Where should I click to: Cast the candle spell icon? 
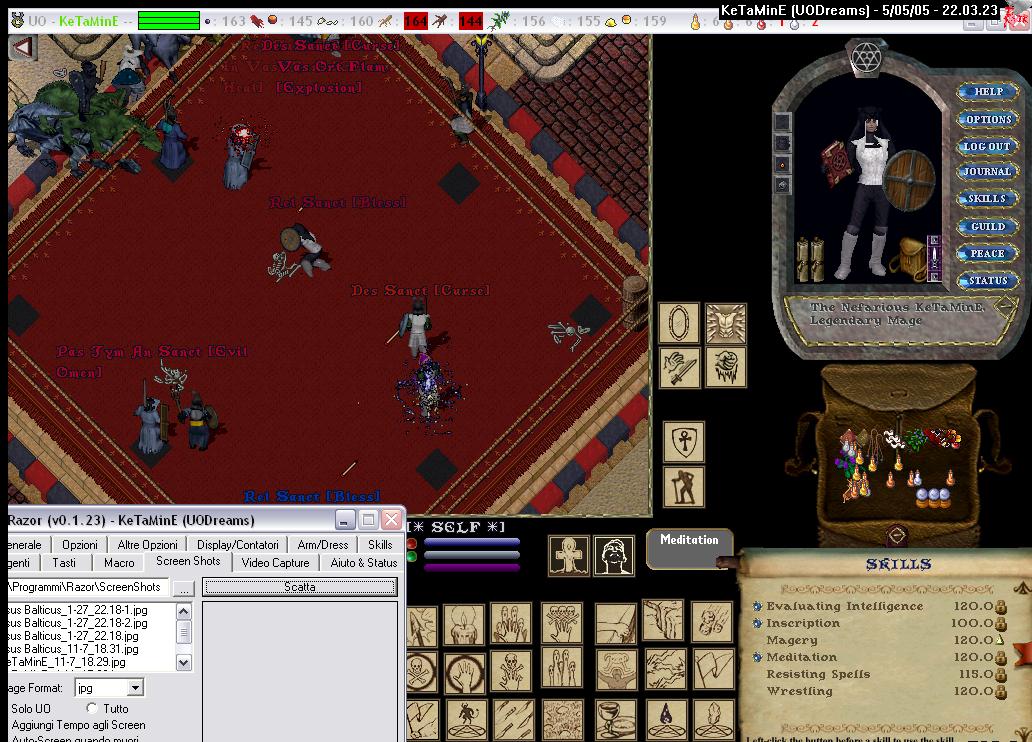click(464, 624)
